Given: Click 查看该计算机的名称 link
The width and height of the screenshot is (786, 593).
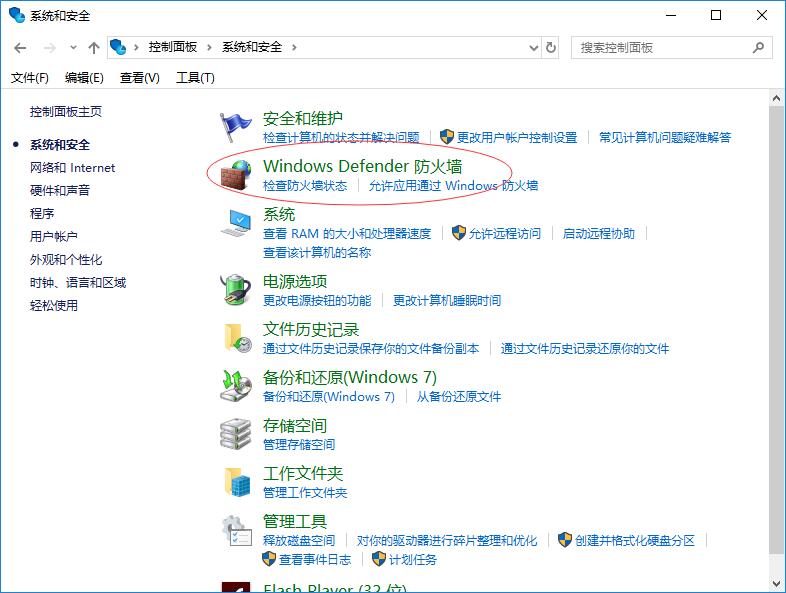Looking at the screenshot, I should tap(317, 253).
